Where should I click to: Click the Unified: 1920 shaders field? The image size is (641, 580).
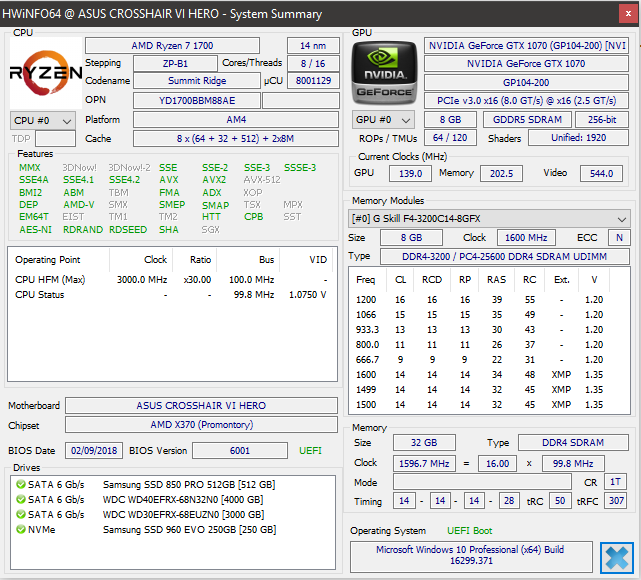pyautogui.click(x=578, y=138)
